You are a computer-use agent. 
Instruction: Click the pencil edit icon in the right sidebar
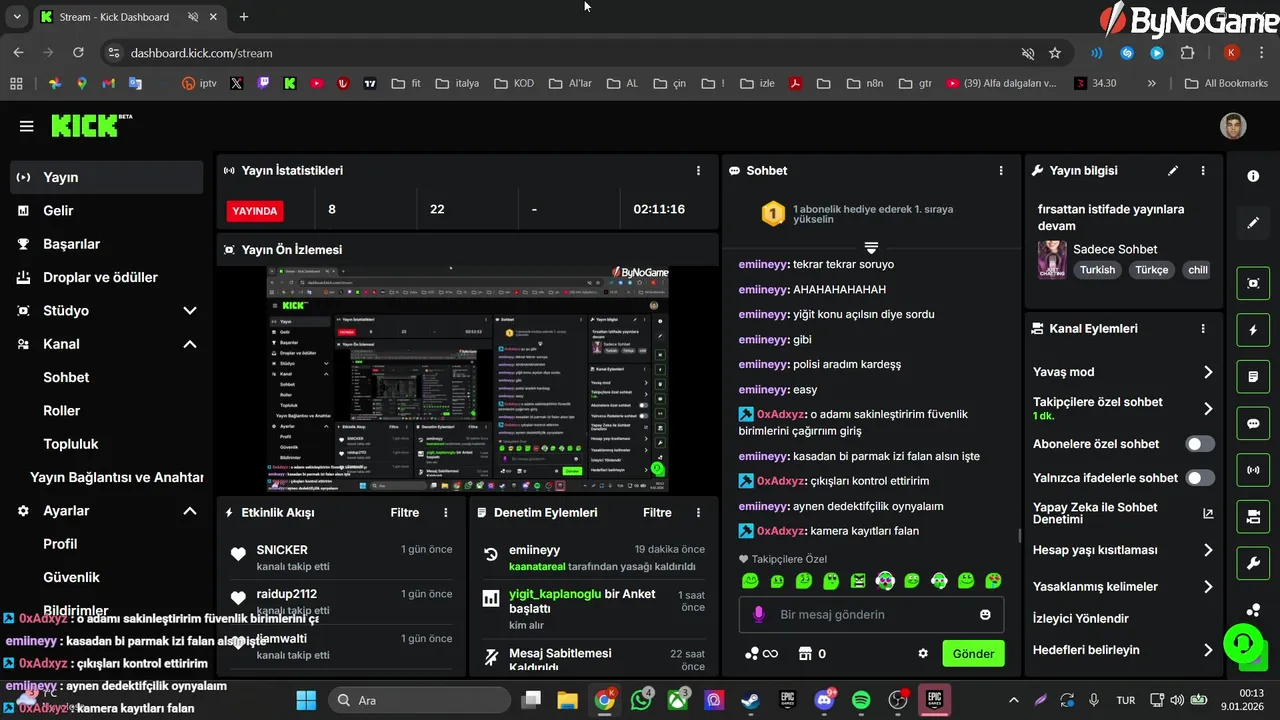point(1253,223)
